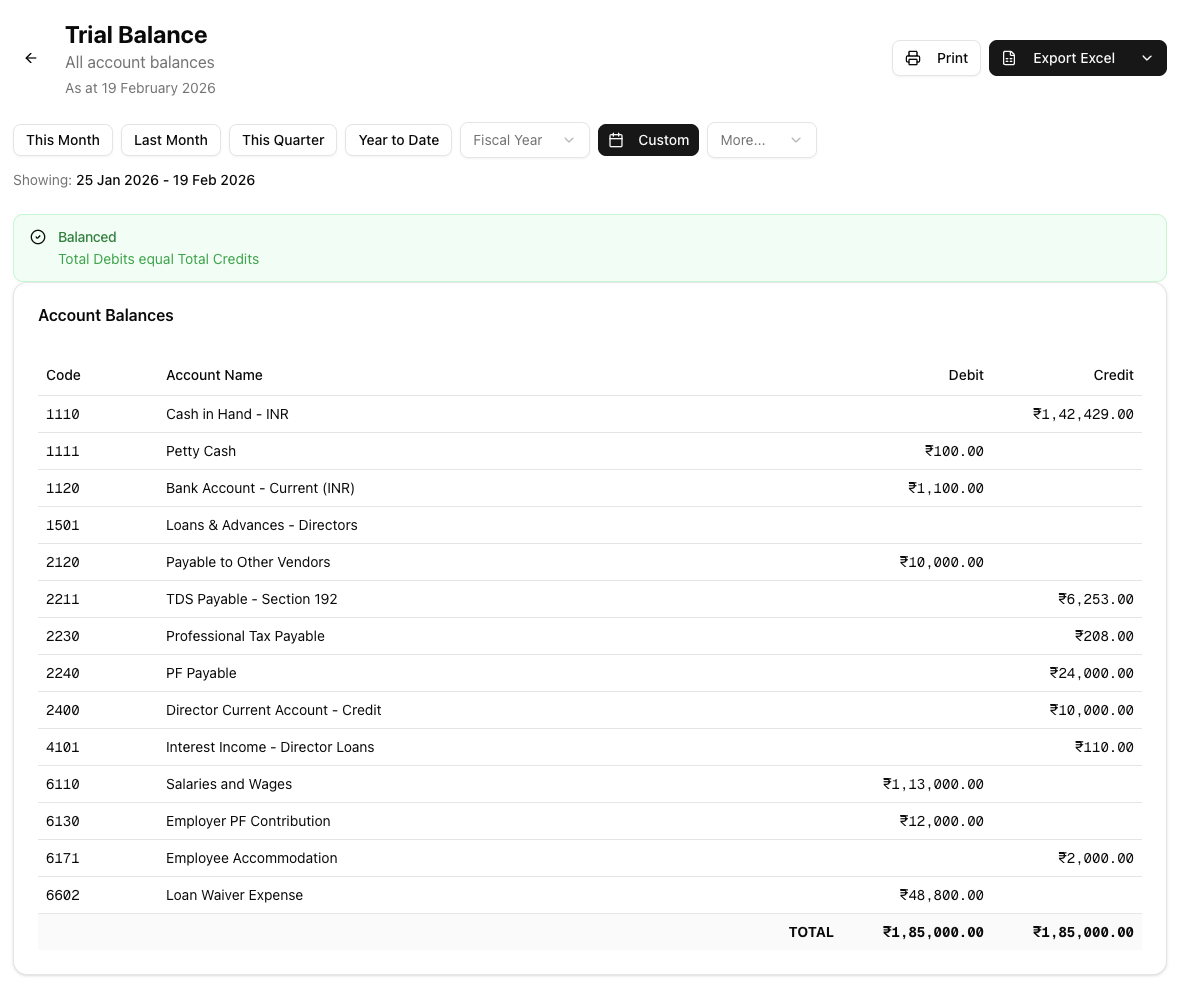This screenshot has height=994, width=1183.
Task: Click the spreadsheet icon on Export Excel
Action: click(x=1010, y=58)
